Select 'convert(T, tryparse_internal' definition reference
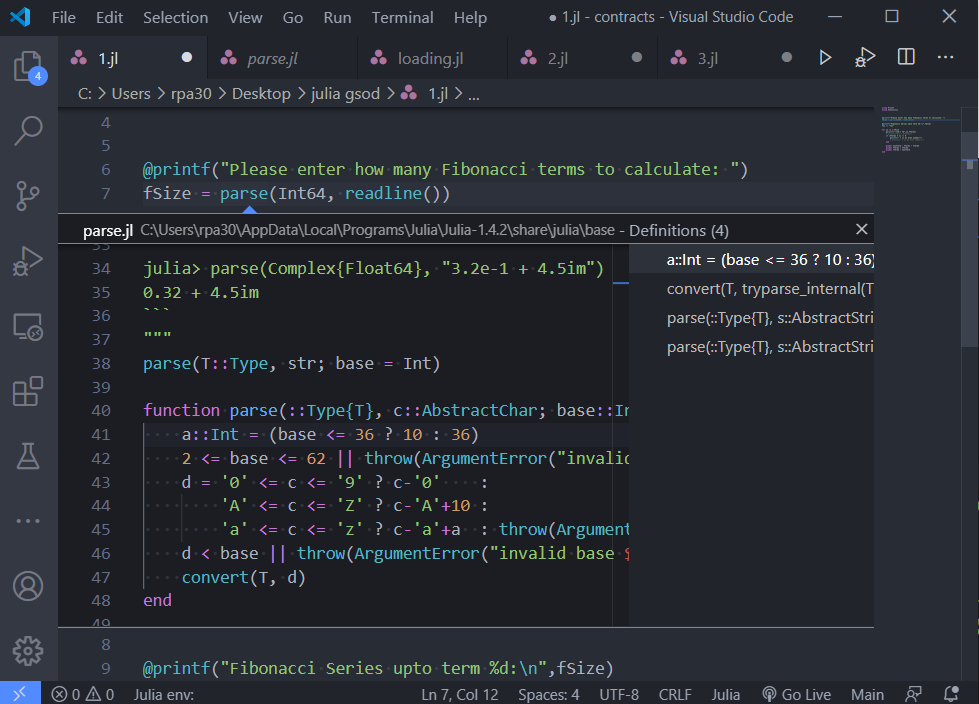The image size is (979, 704). click(751, 288)
